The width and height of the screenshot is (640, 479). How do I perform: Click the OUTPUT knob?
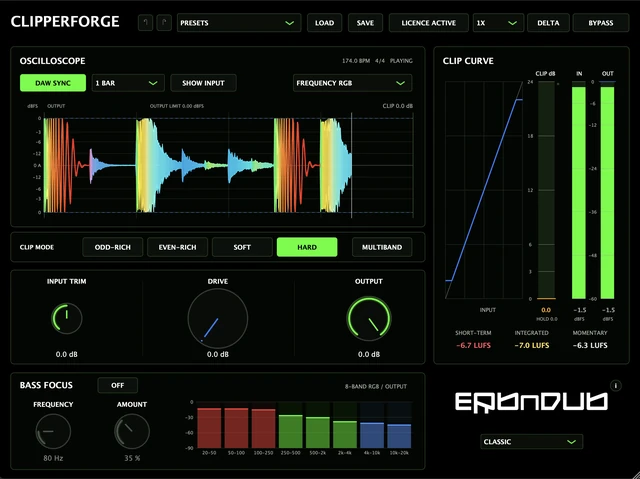pyautogui.click(x=369, y=318)
